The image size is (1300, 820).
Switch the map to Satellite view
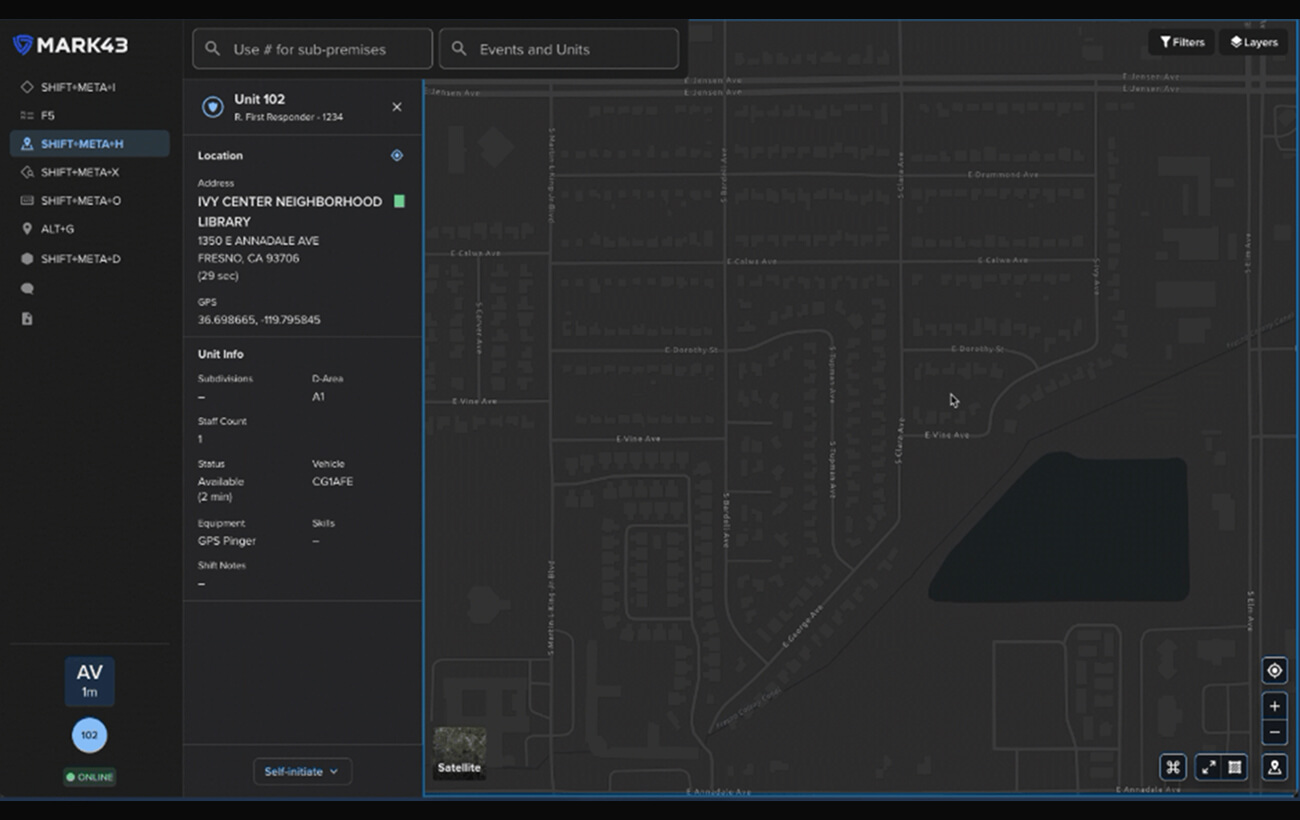point(459,752)
